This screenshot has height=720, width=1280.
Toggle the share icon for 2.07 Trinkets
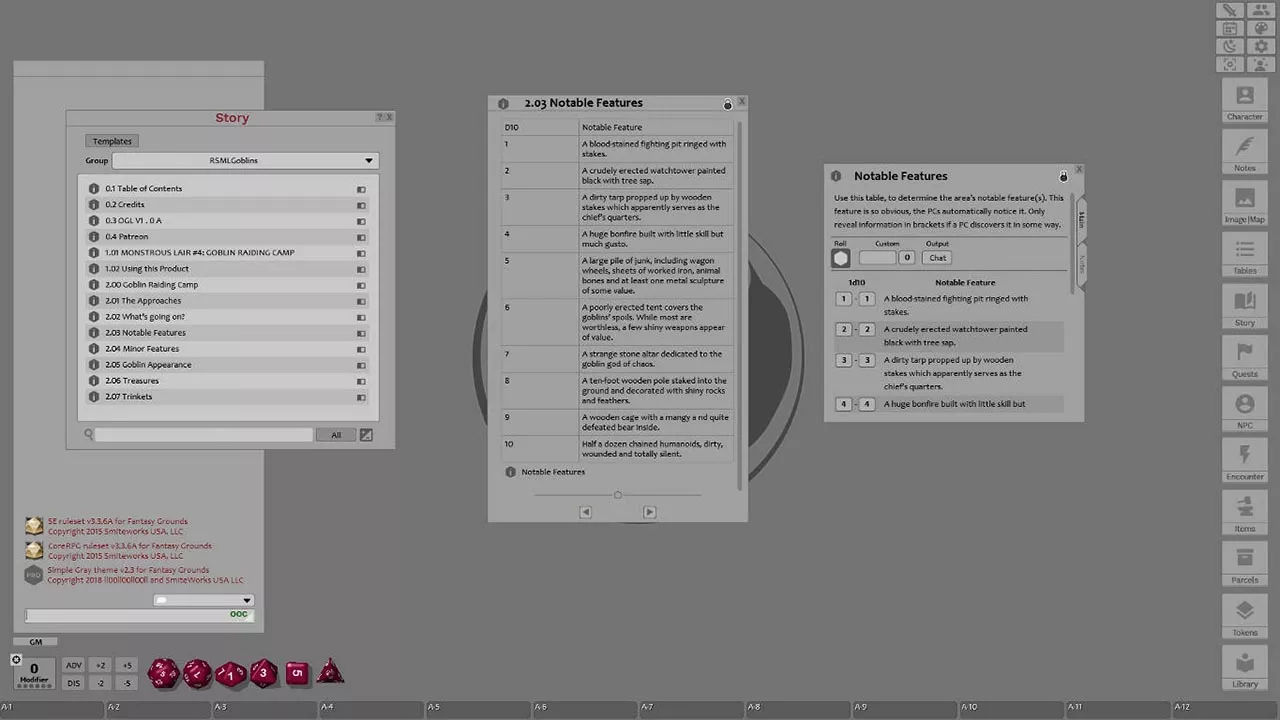(x=361, y=397)
